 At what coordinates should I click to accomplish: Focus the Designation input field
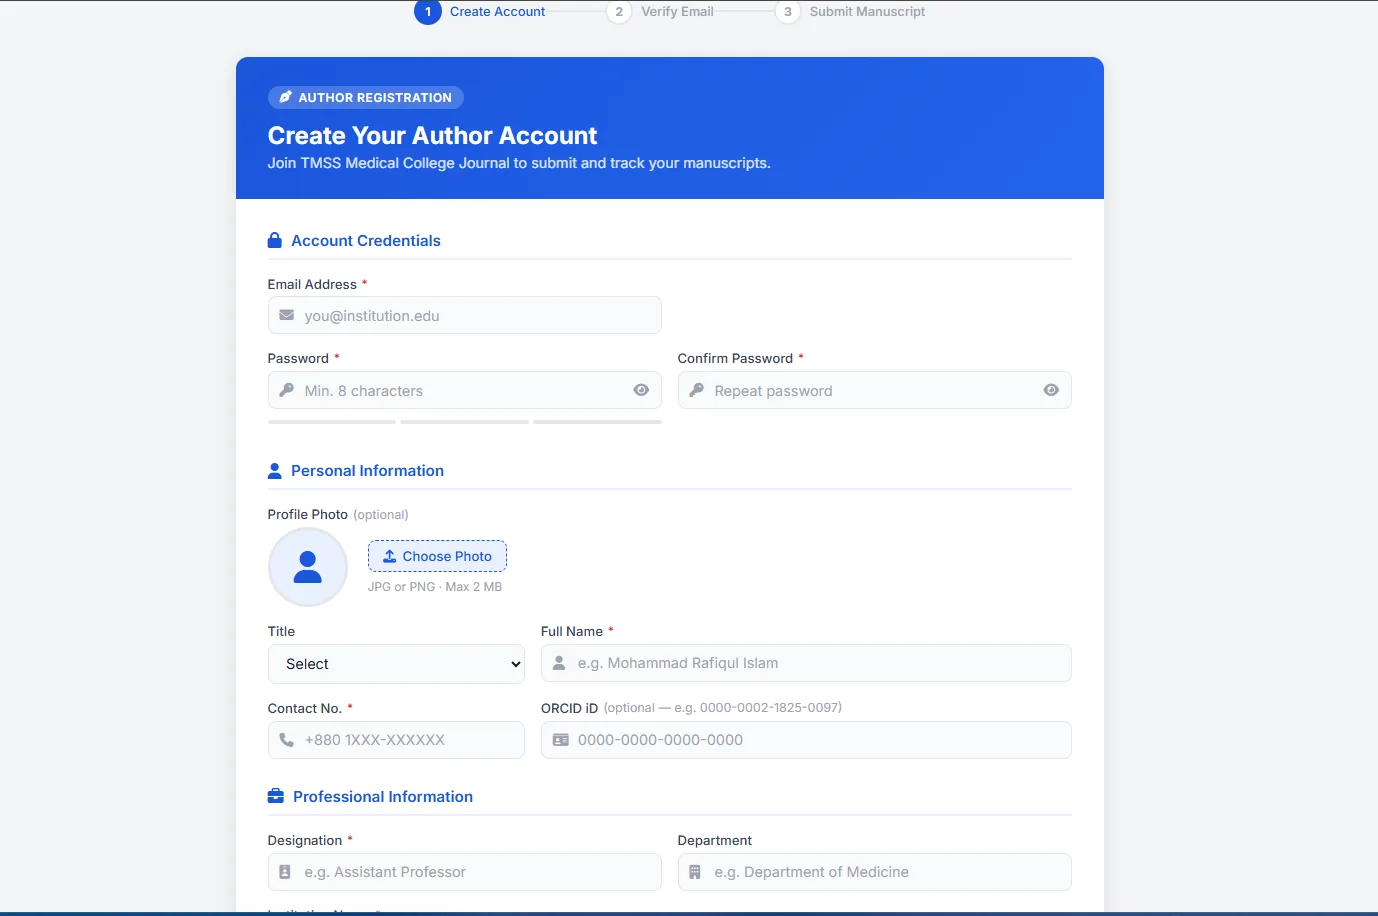tap(465, 872)
